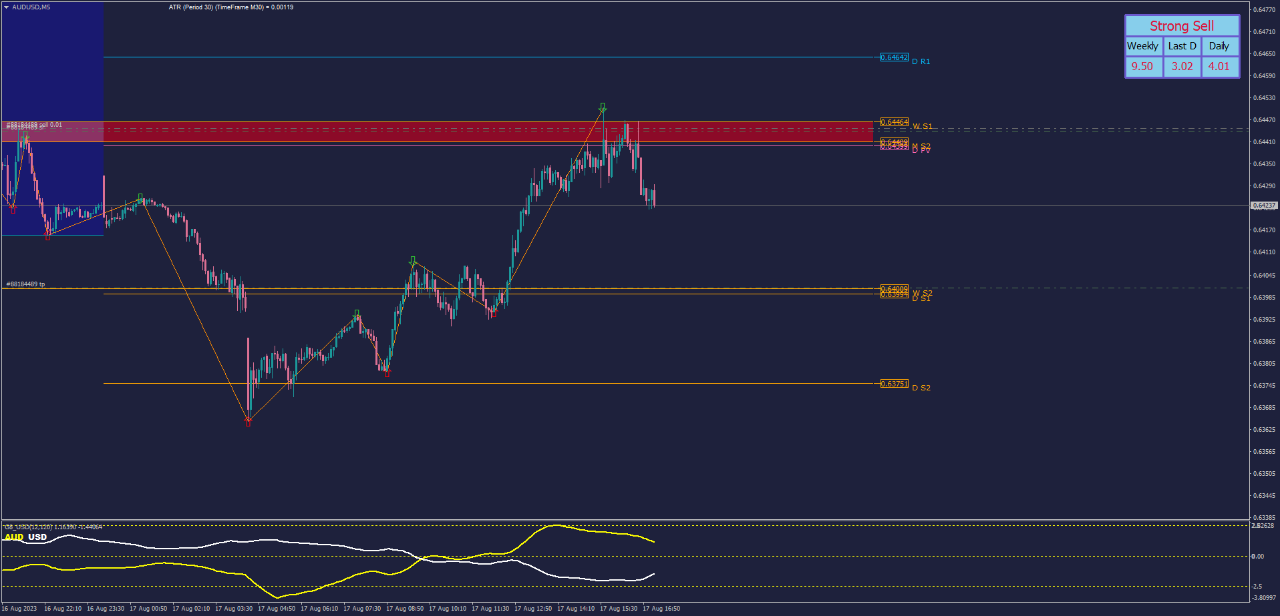This screenshot has height=616, width=1280.
Task: Click the 17 Aug 08:50 time axis label
Action: point(405,607)
